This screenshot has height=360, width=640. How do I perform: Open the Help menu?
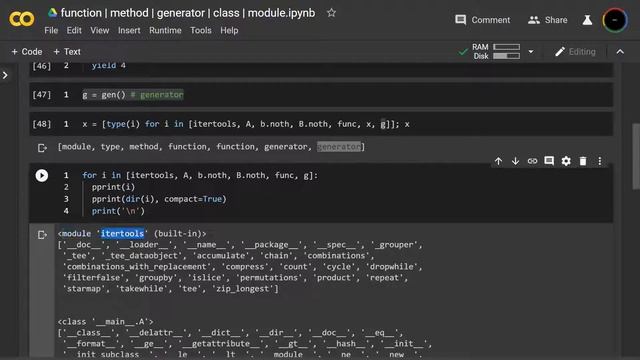tap(229, 31)
